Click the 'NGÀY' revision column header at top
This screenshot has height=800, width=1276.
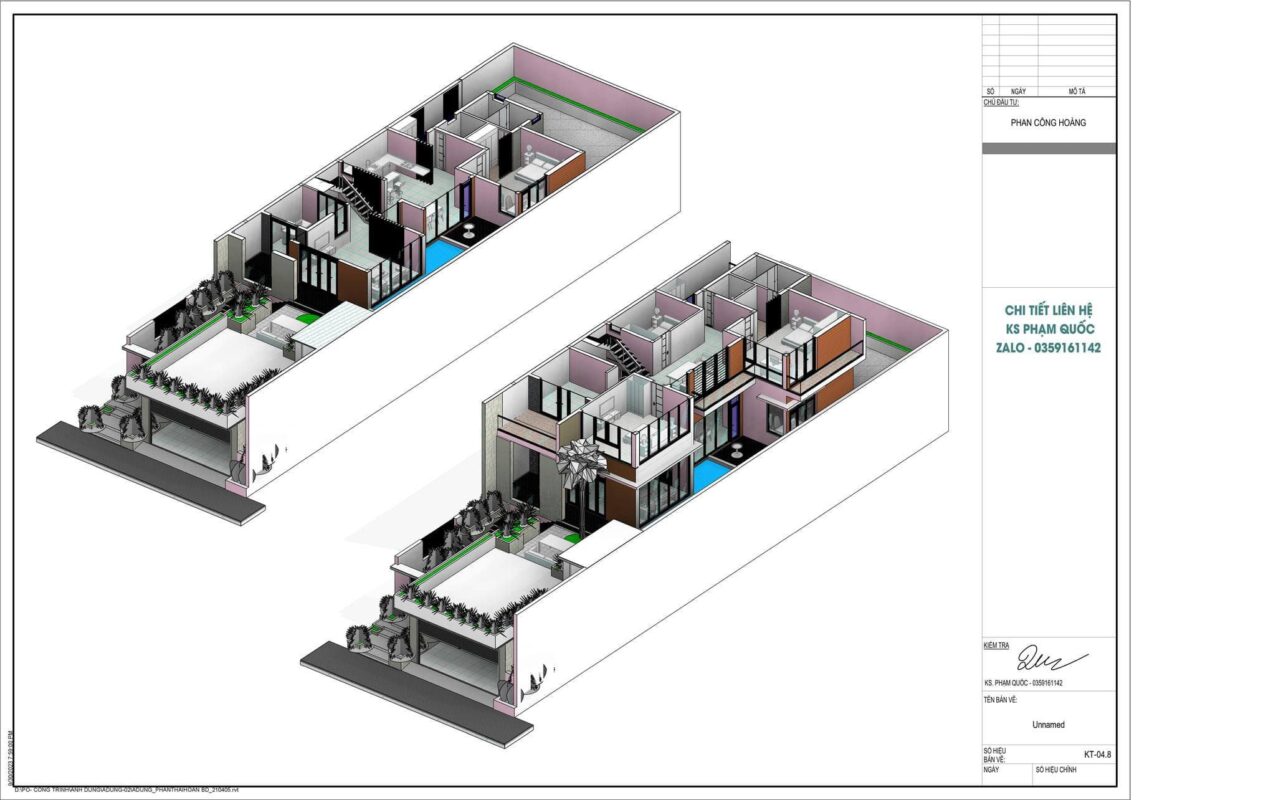pyautogui.click(x=1018, y=91)
